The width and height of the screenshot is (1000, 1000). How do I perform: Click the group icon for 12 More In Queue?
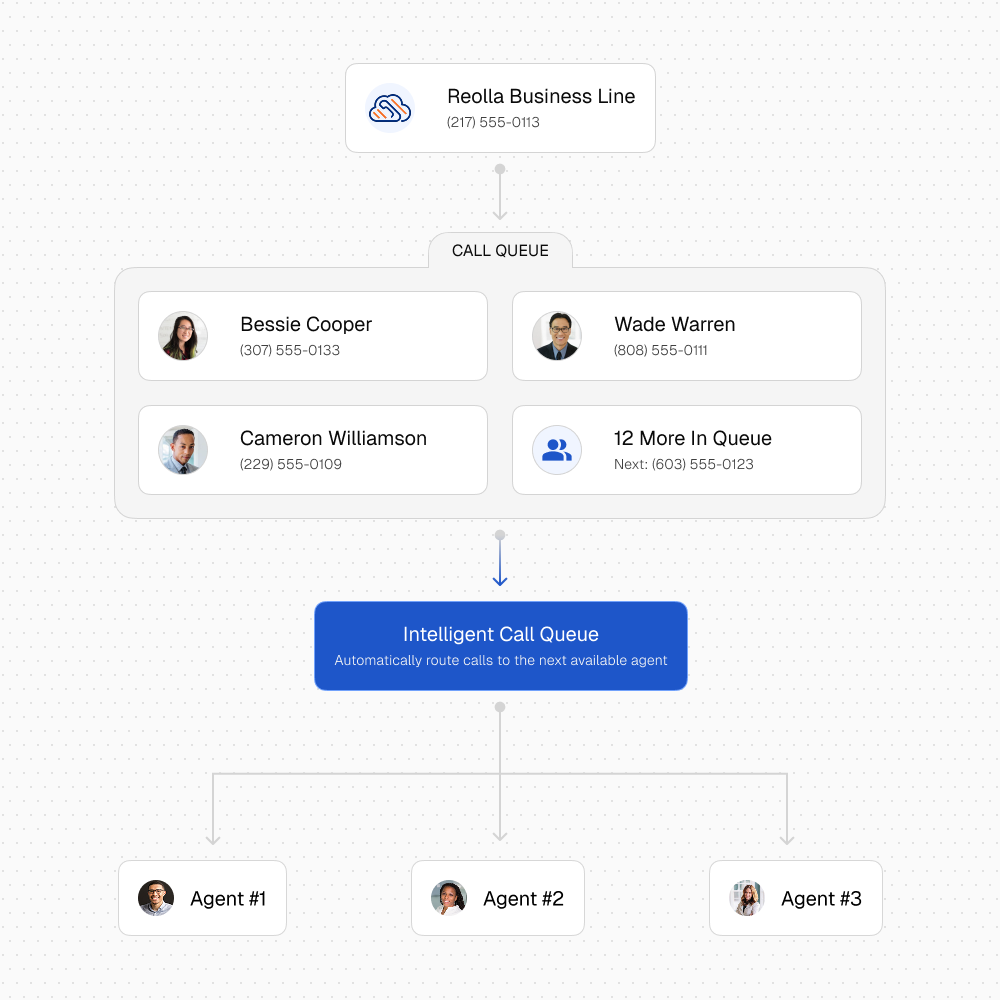pyautogui.click(x=557, y=450)
